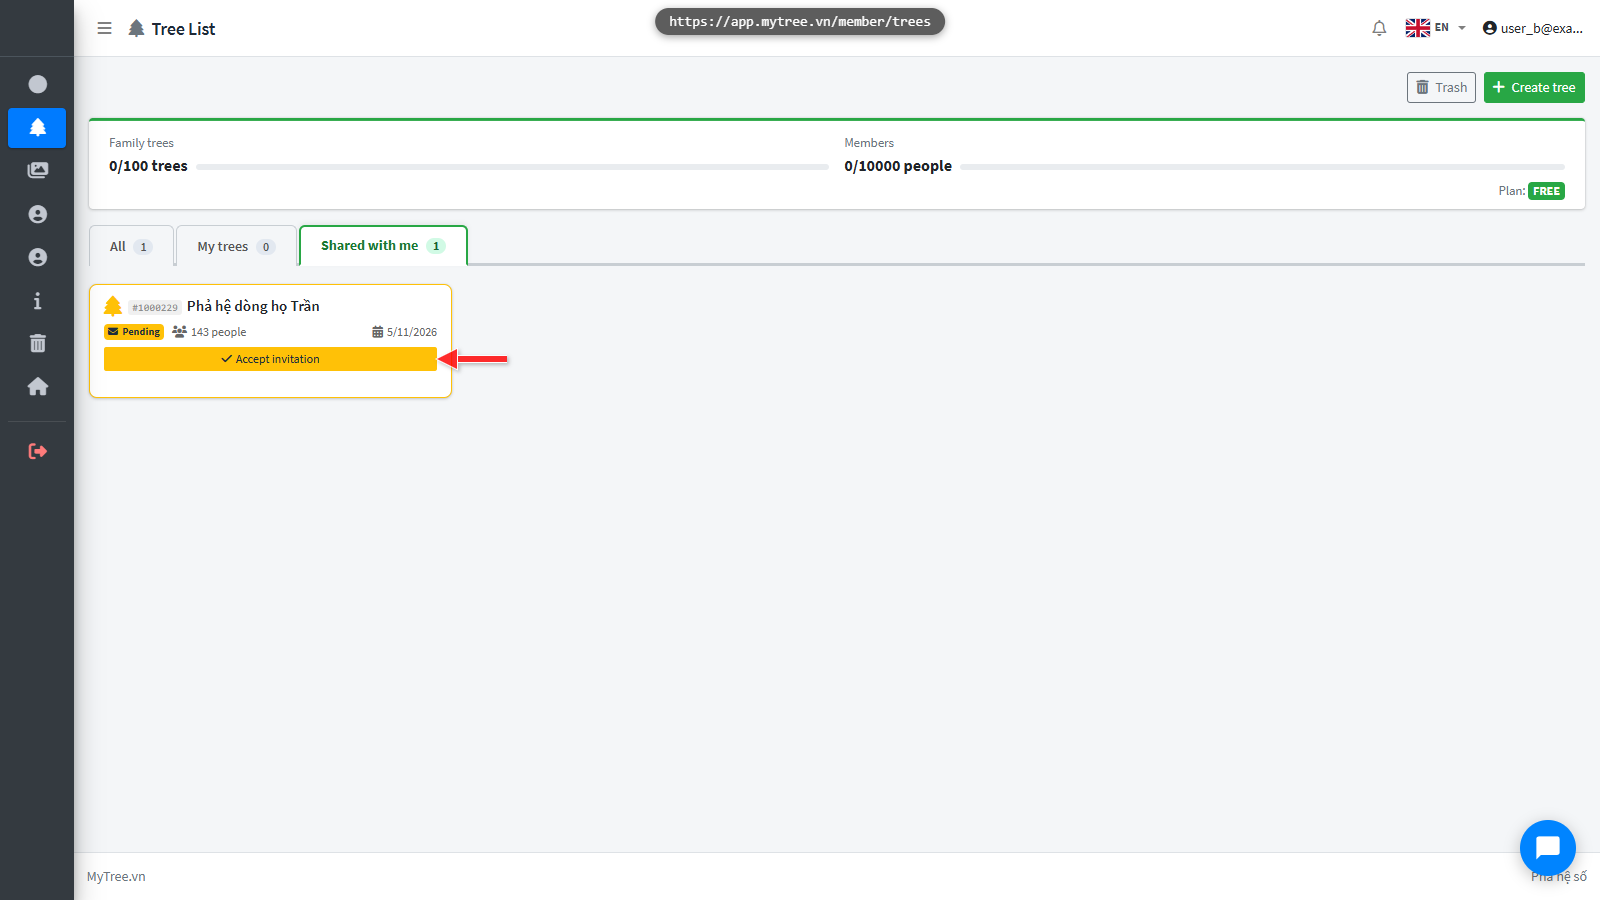Click the UK flag icon
The image size is (1600, 900).
tap(1417, 28)
